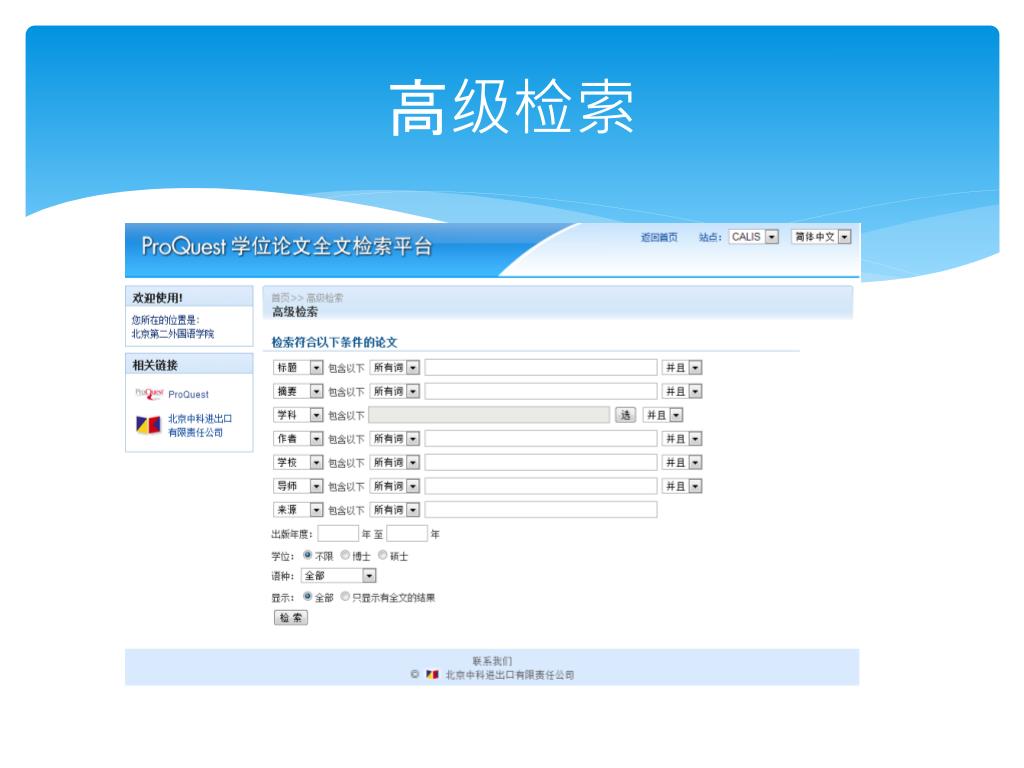Click the ProQuest 学位论文全文检索平台 banner title
Screen dimensions: 1024x768
287,247
